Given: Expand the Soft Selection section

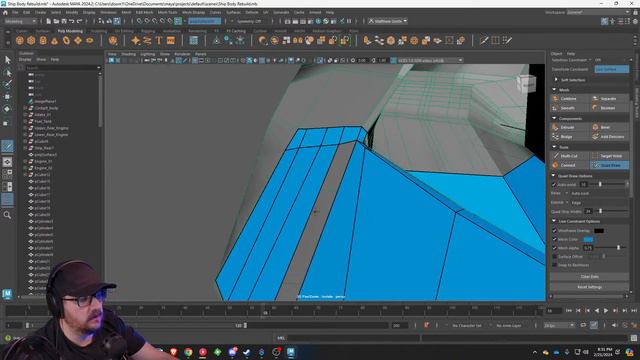Looking at the screenshot, I should click(556, 80).
